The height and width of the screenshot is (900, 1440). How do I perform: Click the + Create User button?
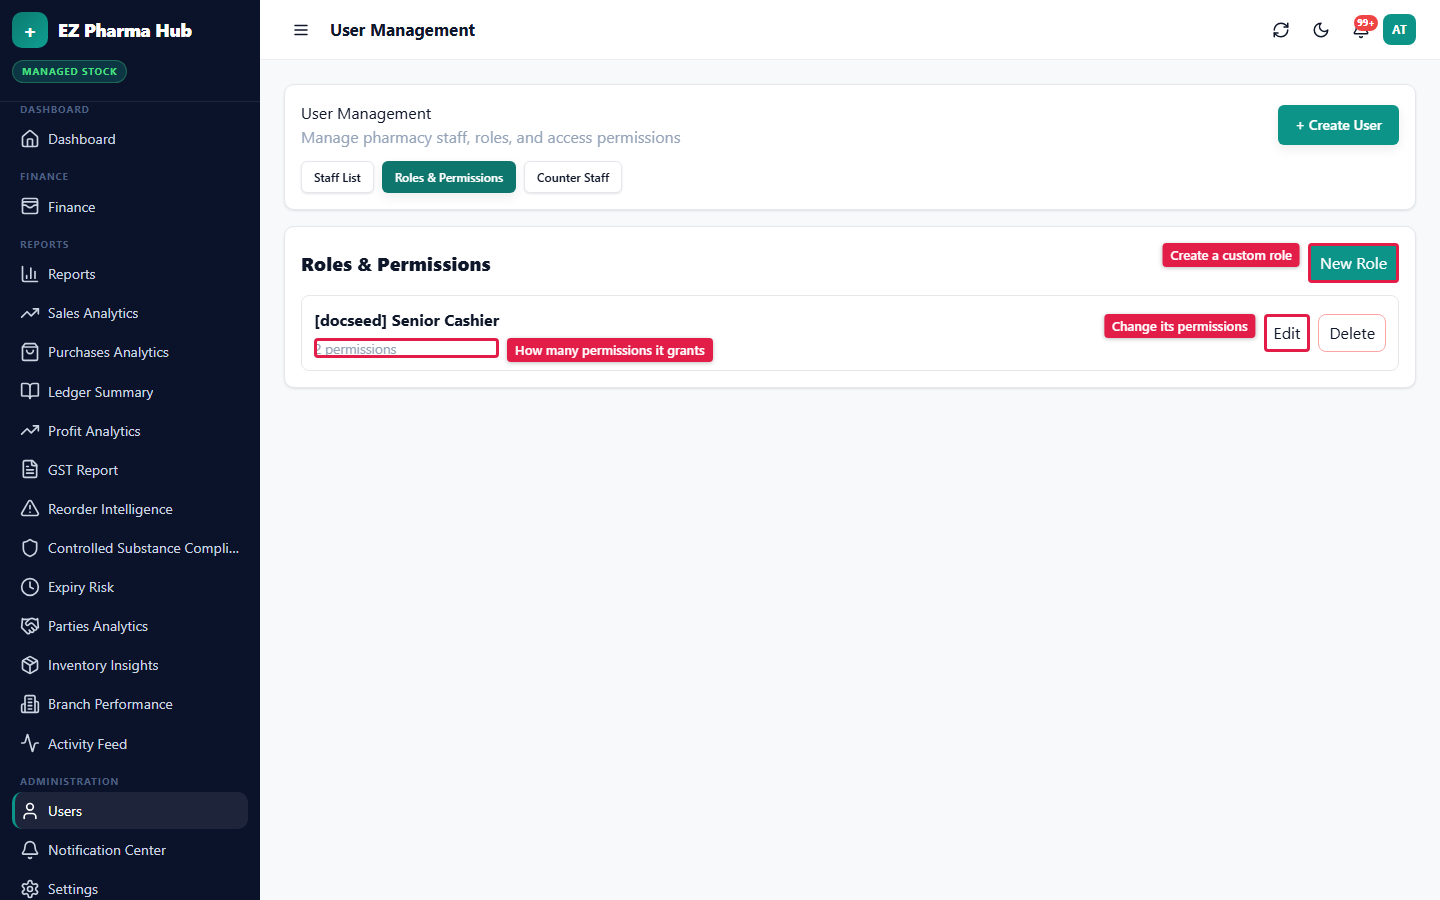[x=1338, y=125]
